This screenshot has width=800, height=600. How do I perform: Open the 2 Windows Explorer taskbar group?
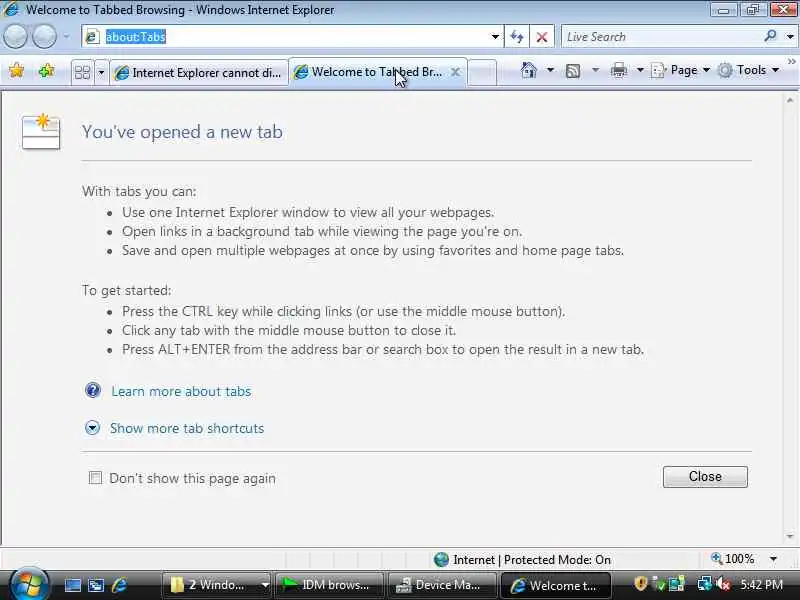coord(216,585)
